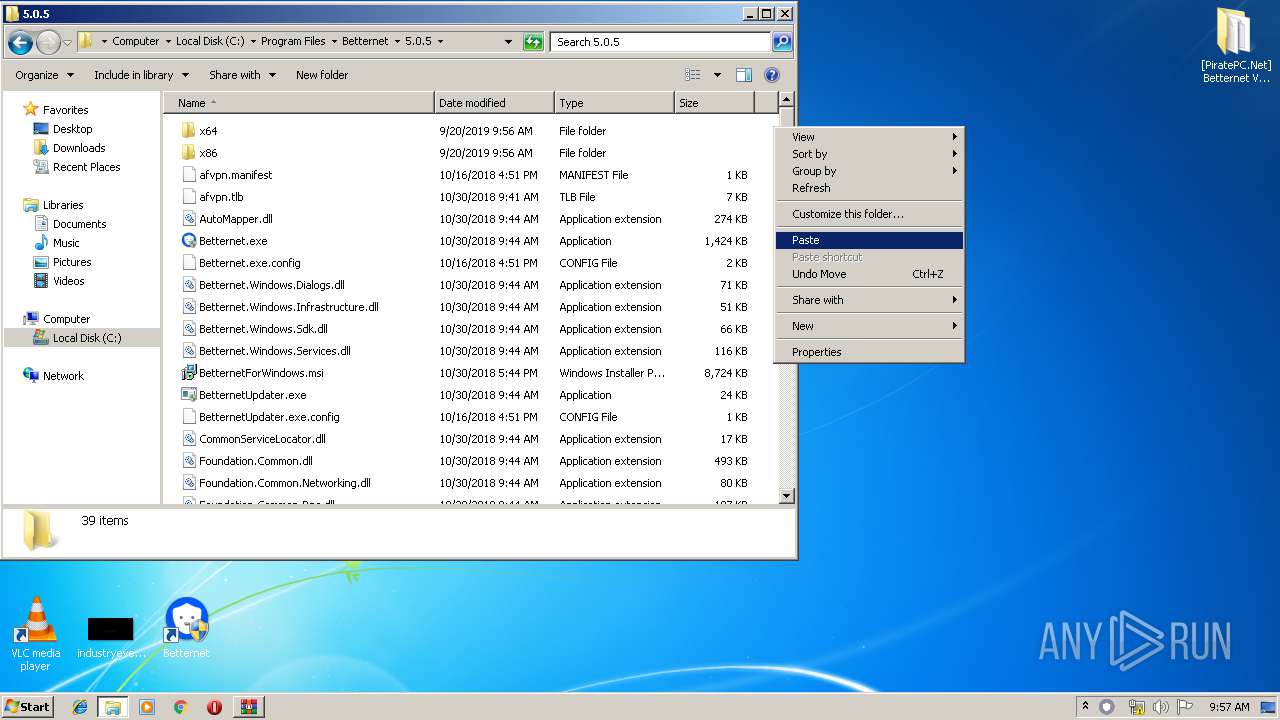
Task: Select Local Disk (C:) in tree
Action: click(87, 338)
